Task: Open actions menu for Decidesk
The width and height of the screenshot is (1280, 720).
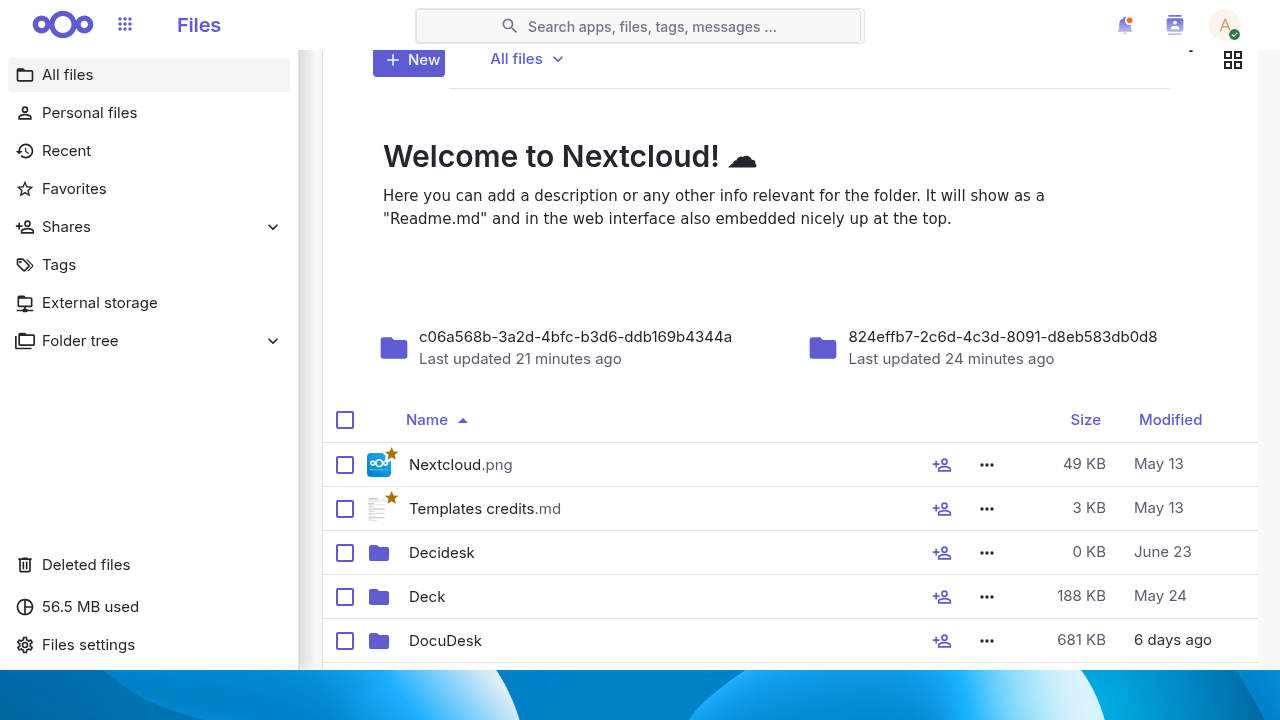Action: pyautogui.click(x=987, y=553)
